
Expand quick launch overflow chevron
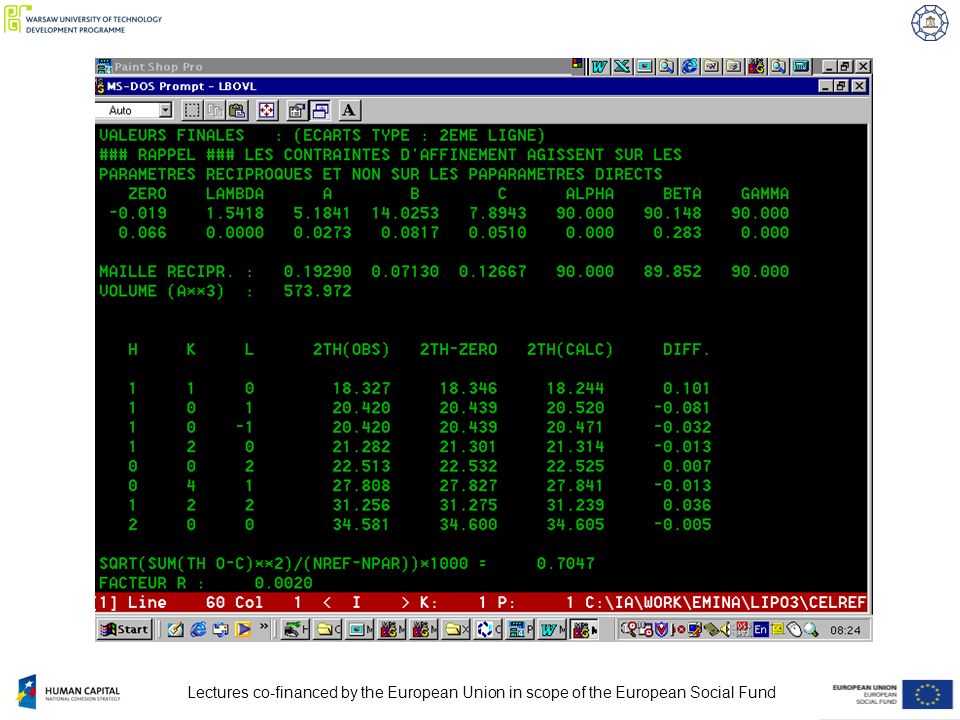pyautogui.click(x=264, y=626)
